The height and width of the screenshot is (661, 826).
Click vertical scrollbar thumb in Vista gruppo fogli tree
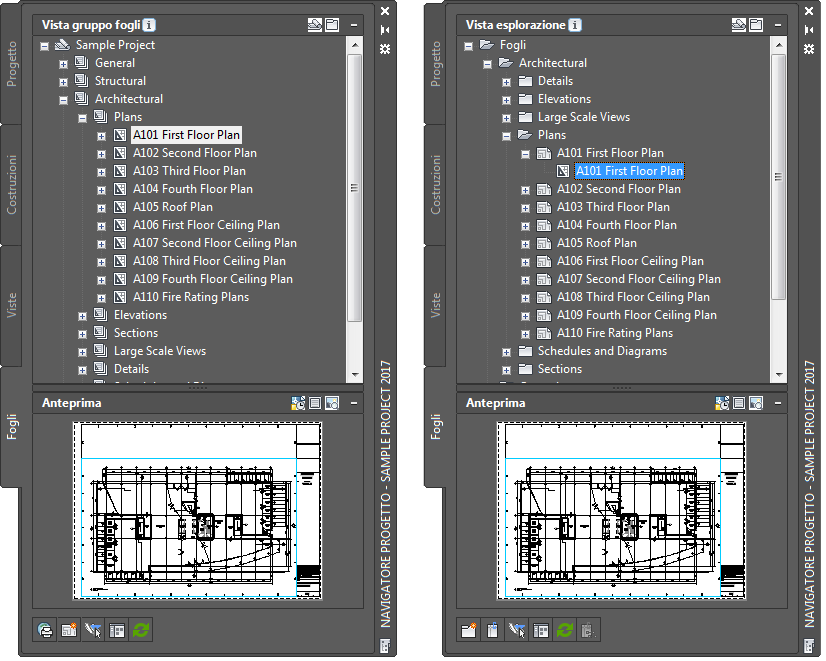tap(355, 188)
